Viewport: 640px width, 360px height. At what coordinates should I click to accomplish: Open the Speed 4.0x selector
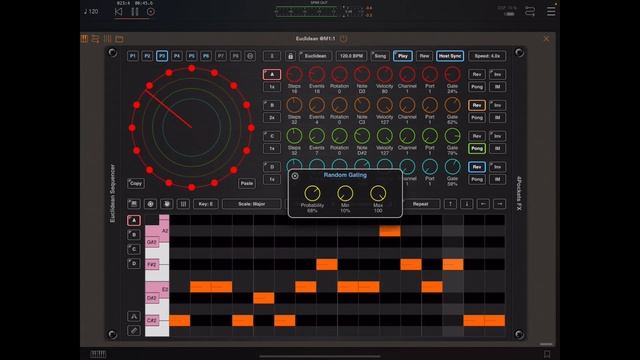[x=487, y=56]
